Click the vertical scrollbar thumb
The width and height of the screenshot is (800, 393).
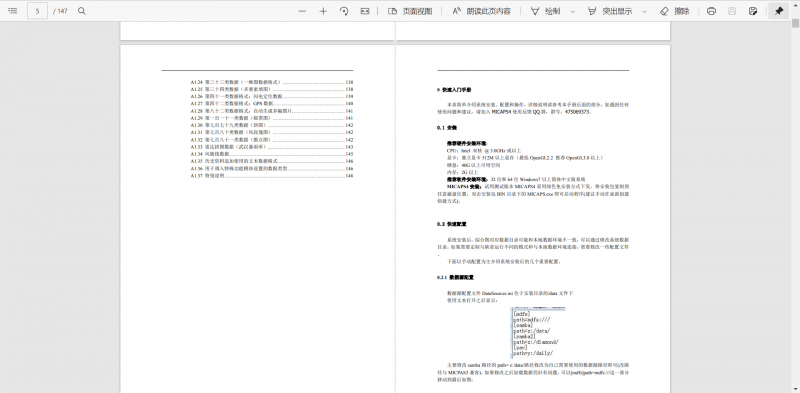click(x=795, y=23)
